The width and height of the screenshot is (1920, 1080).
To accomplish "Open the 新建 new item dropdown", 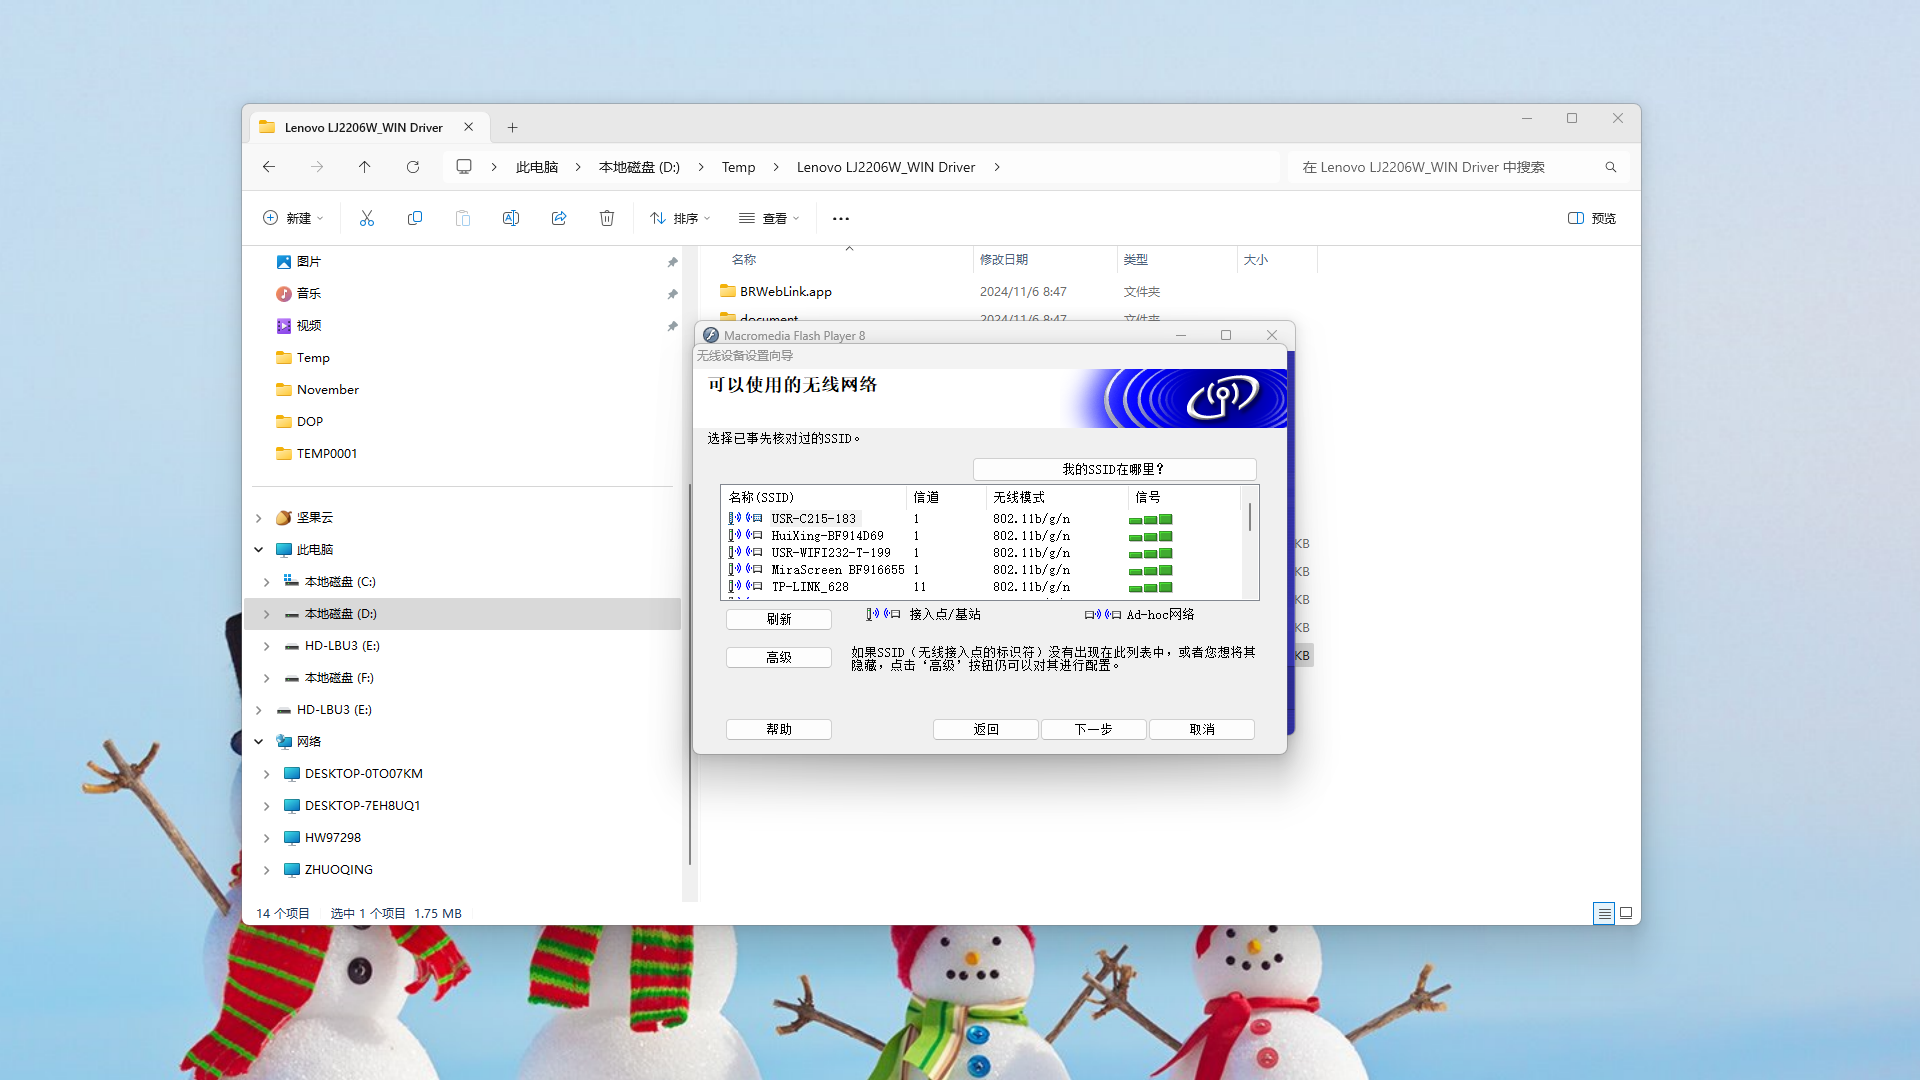I will 293,218.
